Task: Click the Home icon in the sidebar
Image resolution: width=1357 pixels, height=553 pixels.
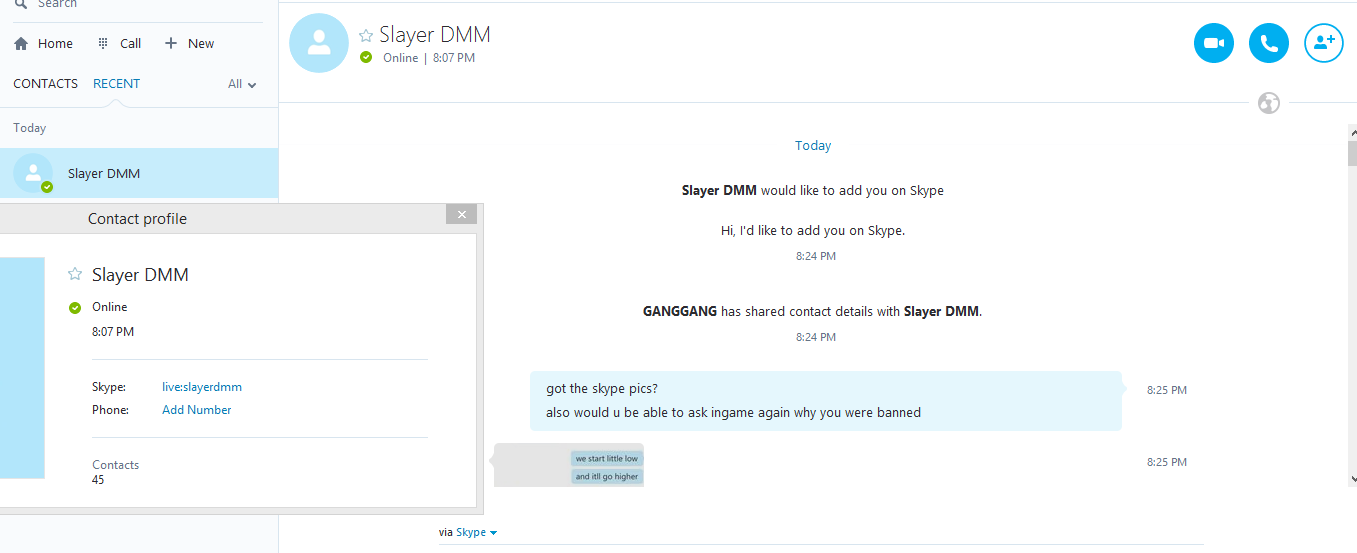Action: pos(21,44)
